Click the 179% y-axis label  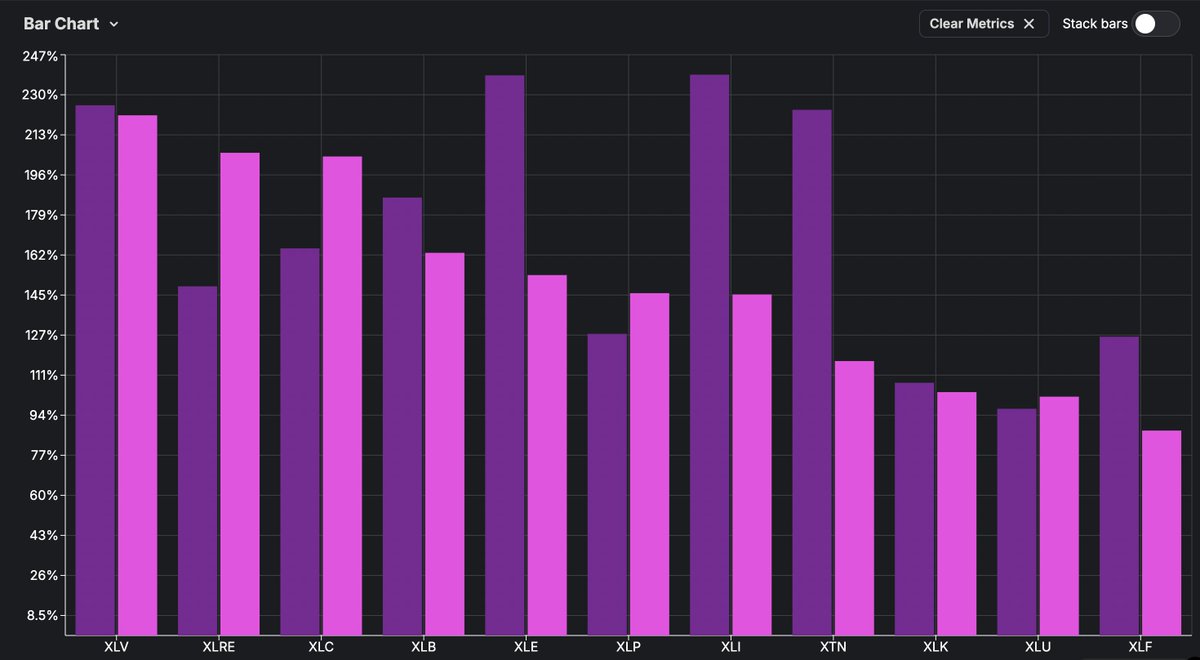click(41, 215)
